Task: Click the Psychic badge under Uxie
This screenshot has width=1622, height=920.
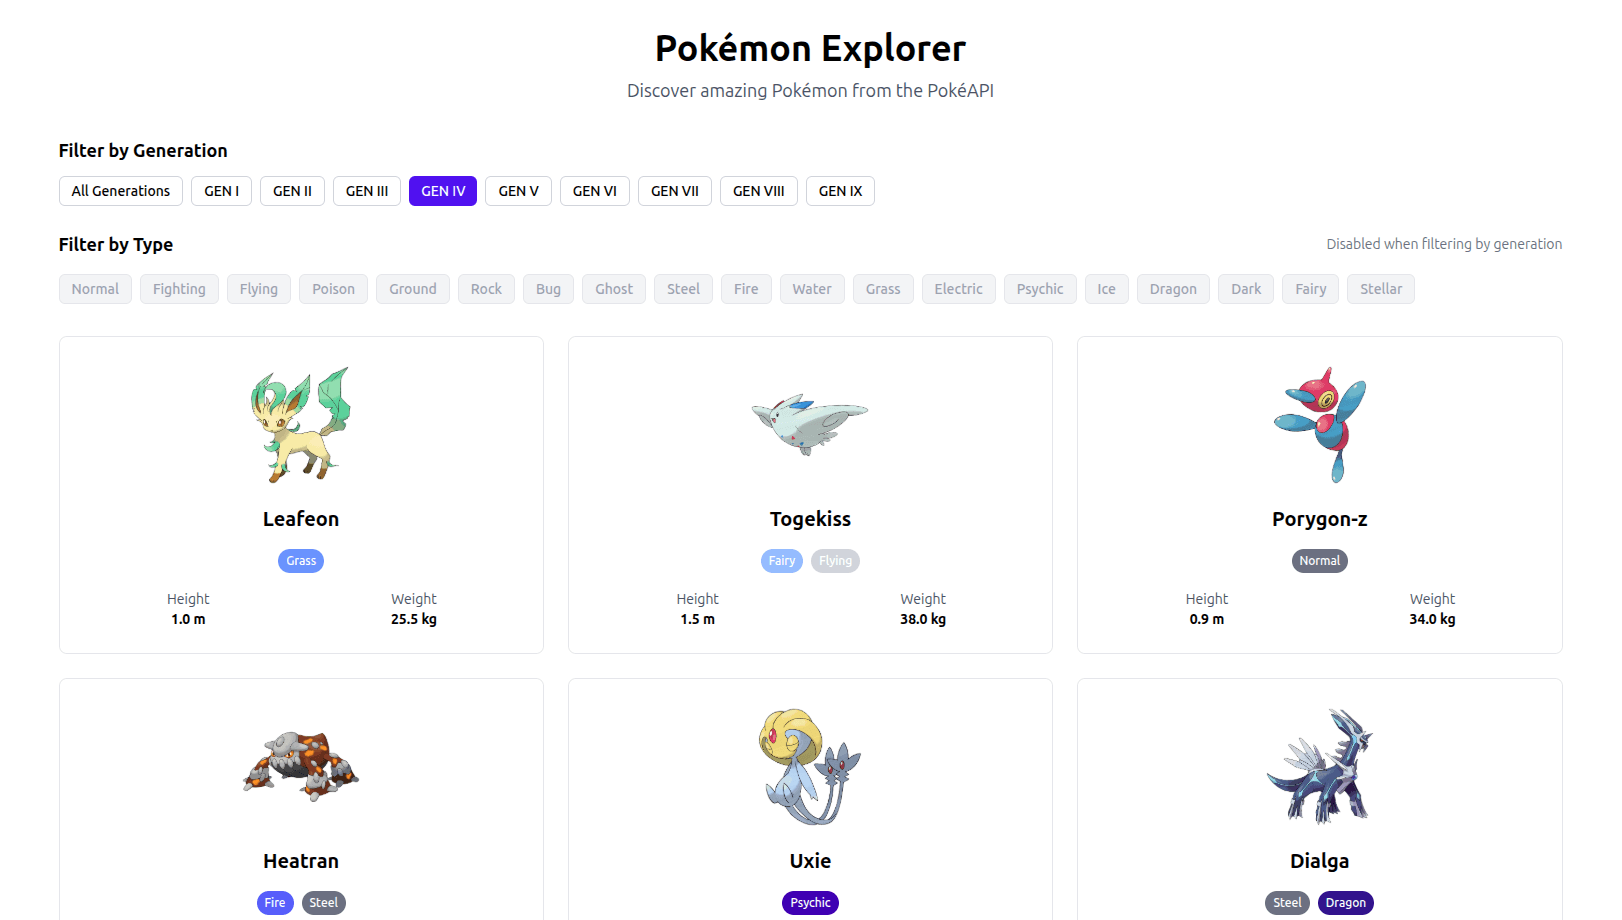Action: pyautogui.click(x=810, y=902)
